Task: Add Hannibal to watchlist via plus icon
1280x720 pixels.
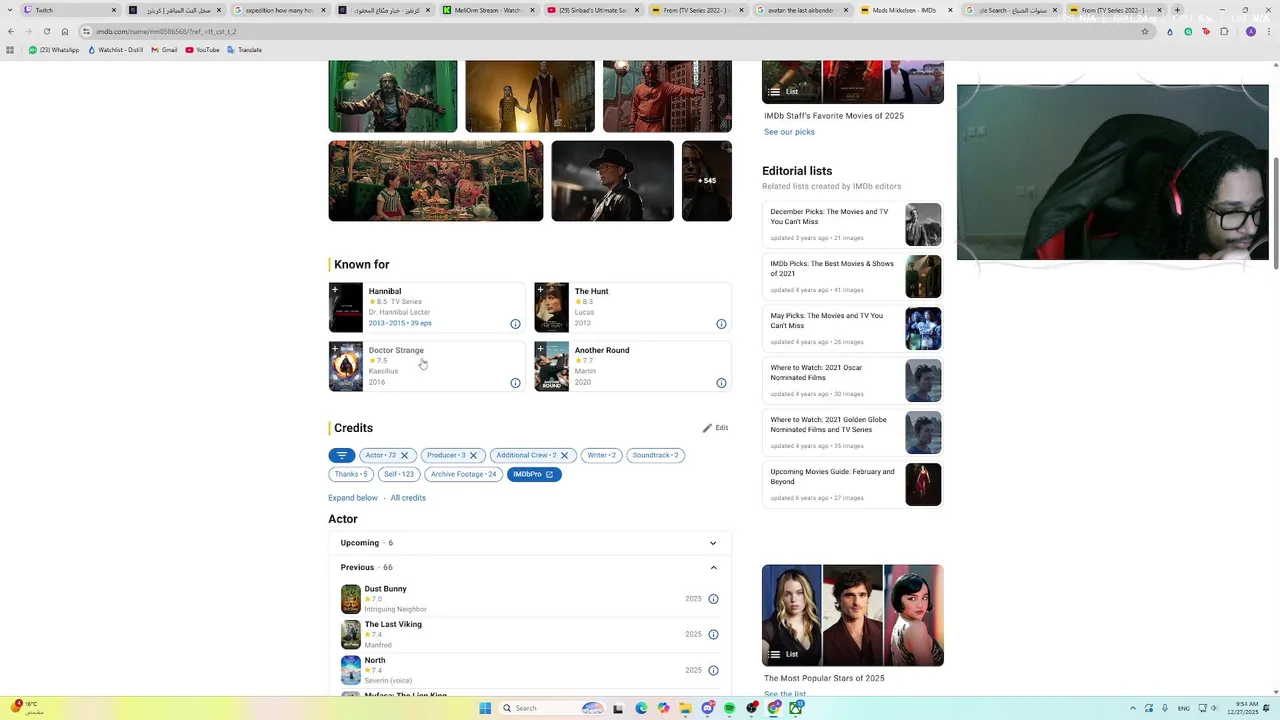Action: (335, 290)
